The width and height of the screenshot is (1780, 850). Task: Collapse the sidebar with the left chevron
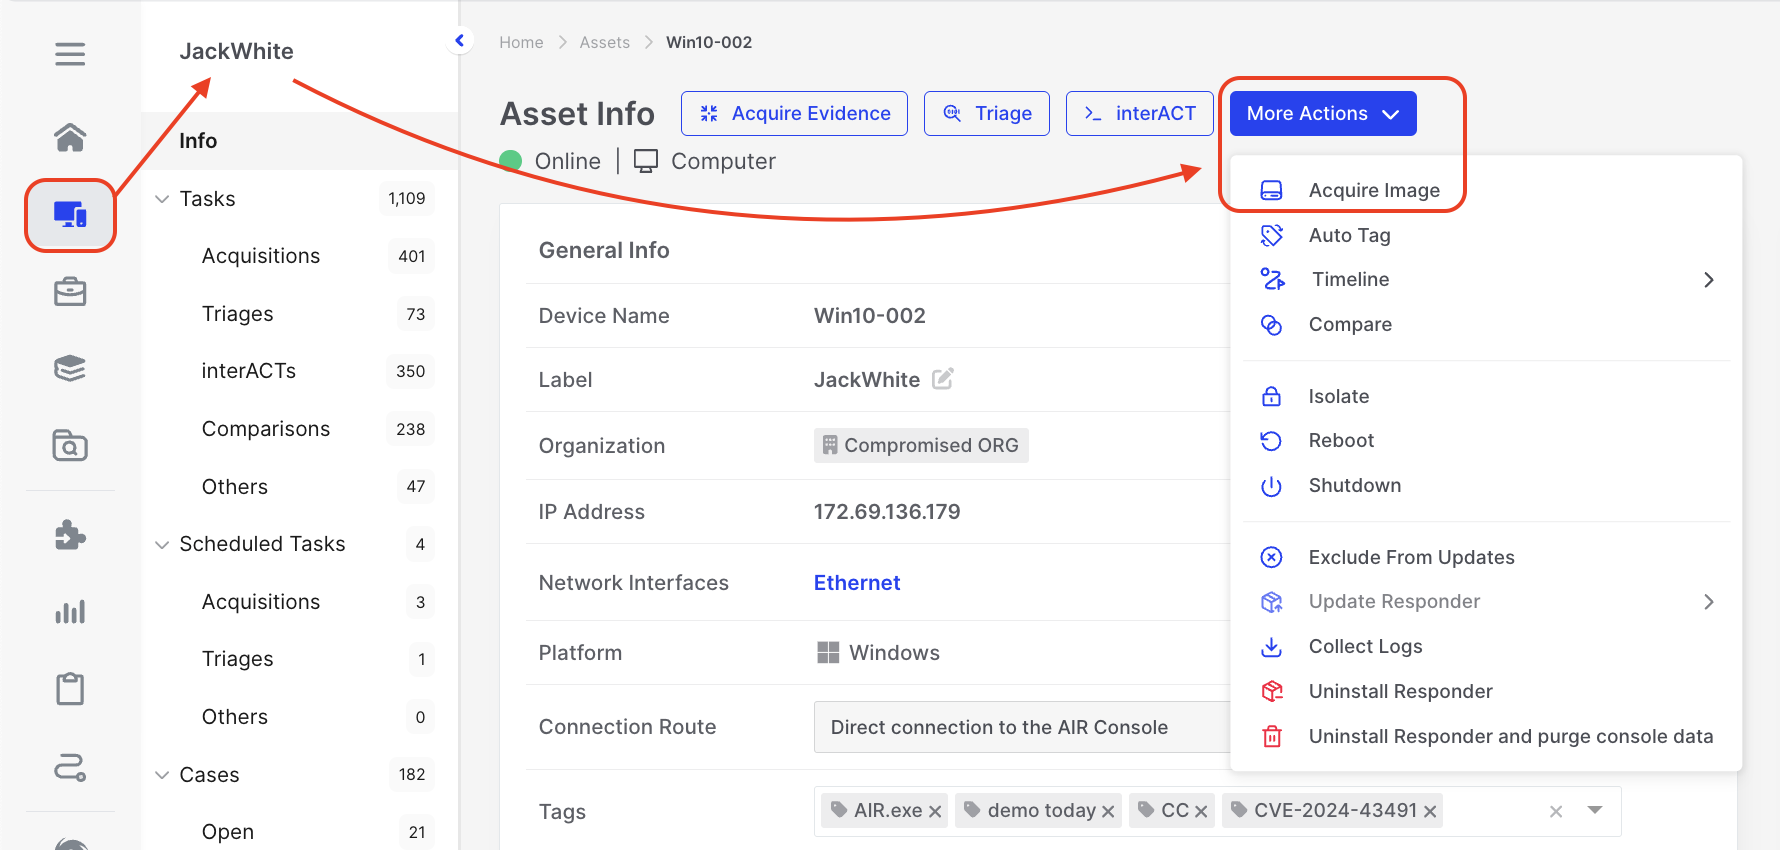(x=460, y=41)
